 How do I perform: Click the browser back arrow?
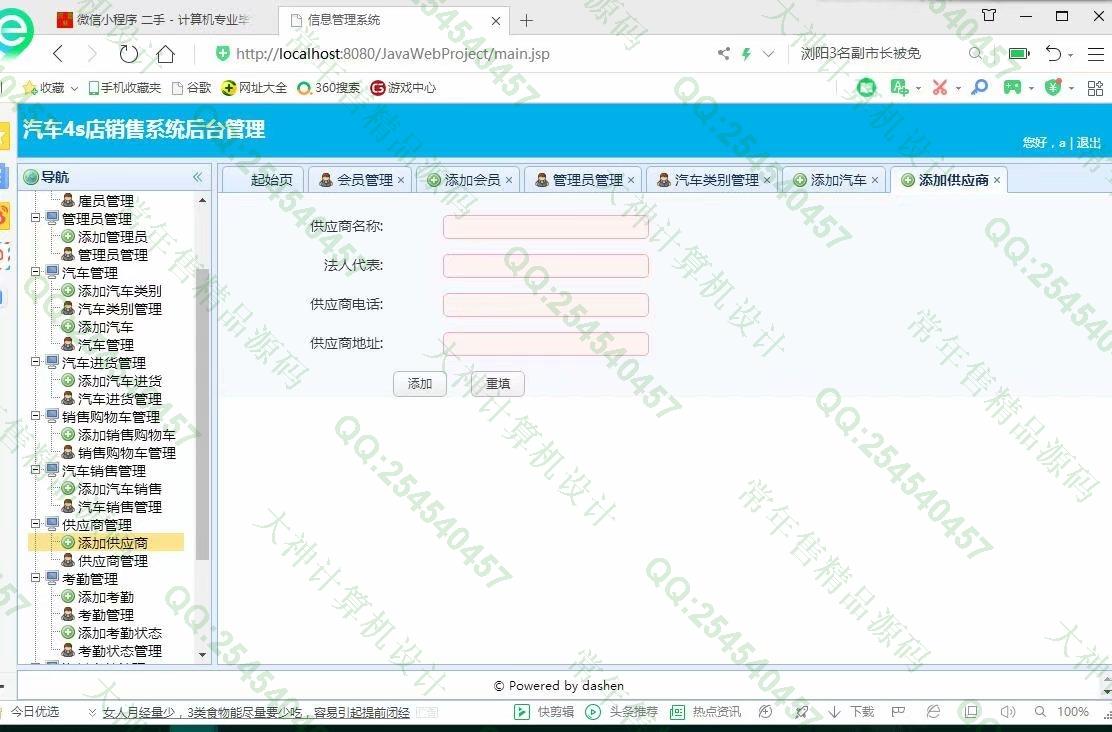[x=58, y=54]
